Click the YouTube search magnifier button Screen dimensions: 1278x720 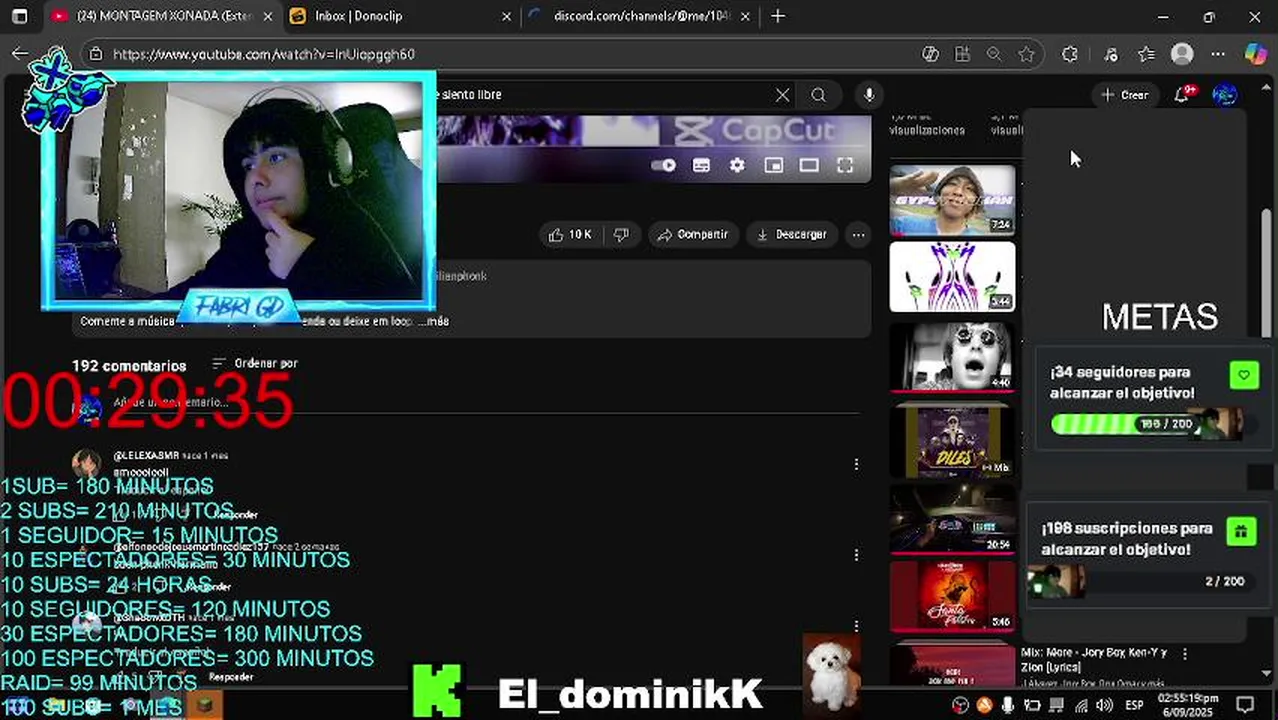(x=819, y=95)
